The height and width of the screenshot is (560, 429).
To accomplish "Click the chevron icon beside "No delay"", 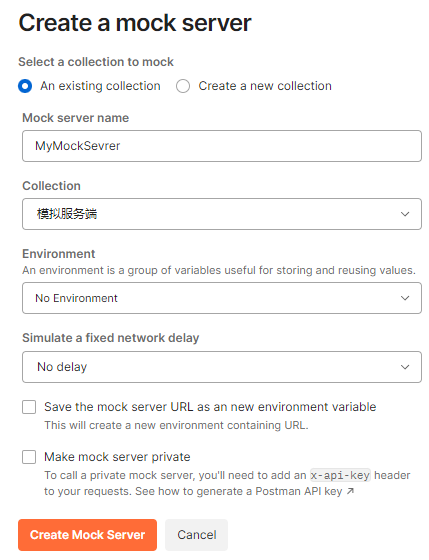I will tap(405, 367).
